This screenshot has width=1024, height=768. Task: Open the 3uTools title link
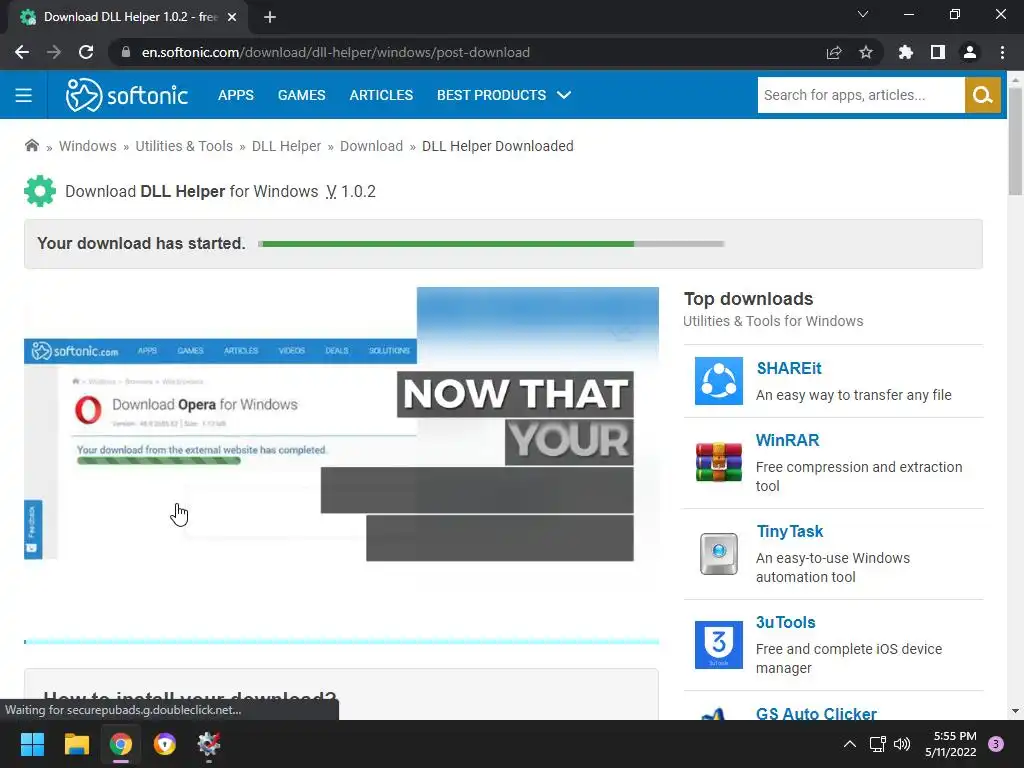(786, 622)
